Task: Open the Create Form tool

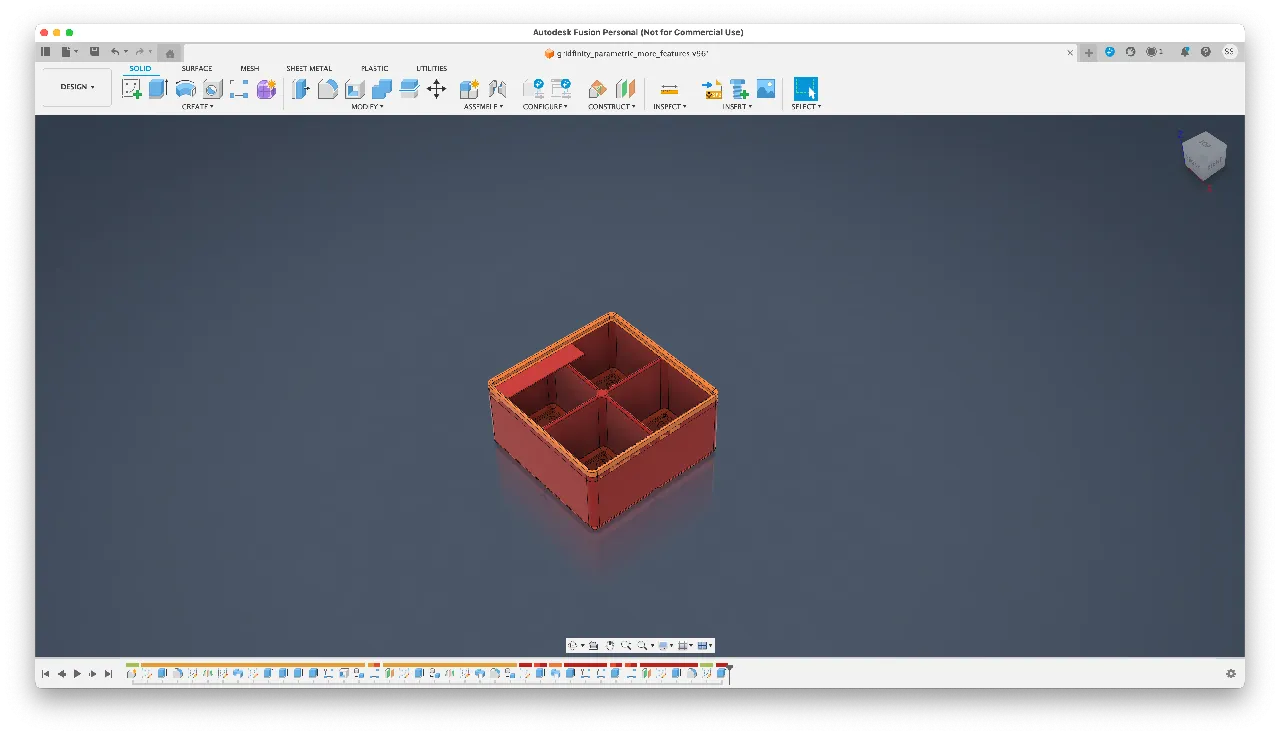Action: 266,88
